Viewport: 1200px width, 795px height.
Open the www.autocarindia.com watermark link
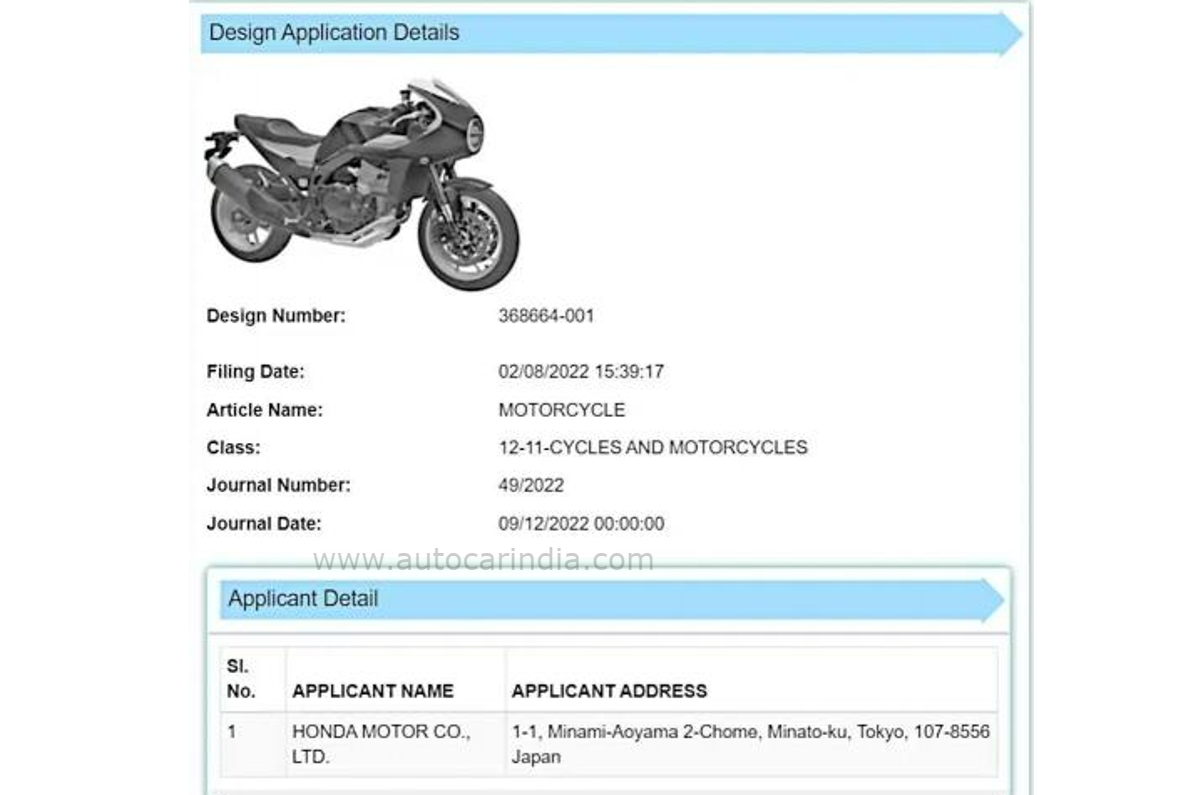[483, 561]
